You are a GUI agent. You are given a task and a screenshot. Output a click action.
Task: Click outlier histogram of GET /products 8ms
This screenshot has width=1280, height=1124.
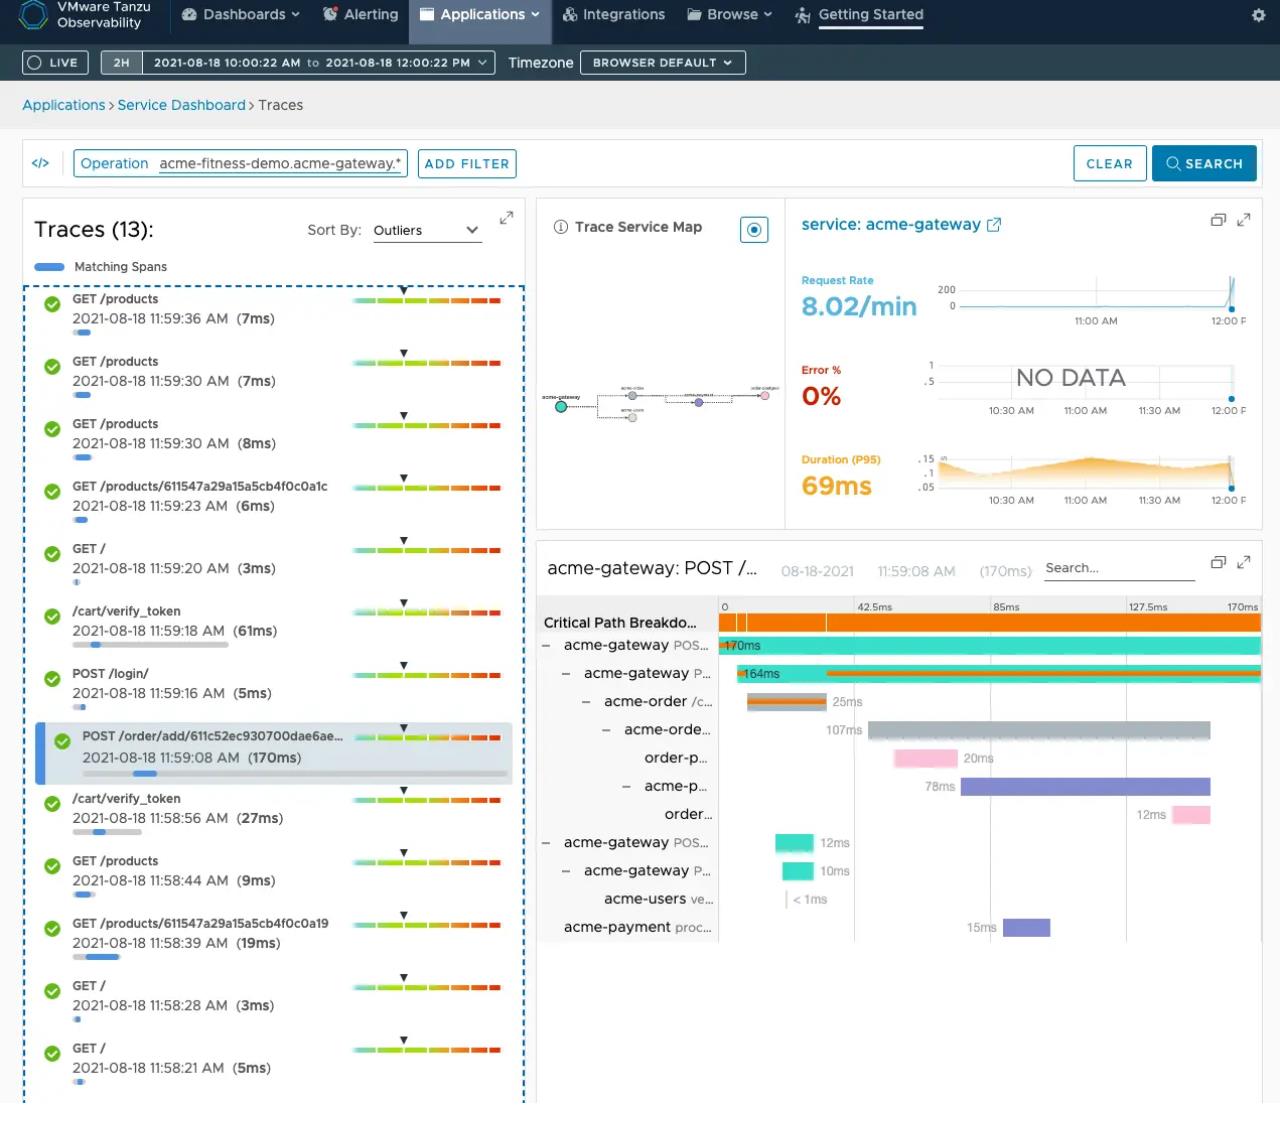click(x=427, y=421)
